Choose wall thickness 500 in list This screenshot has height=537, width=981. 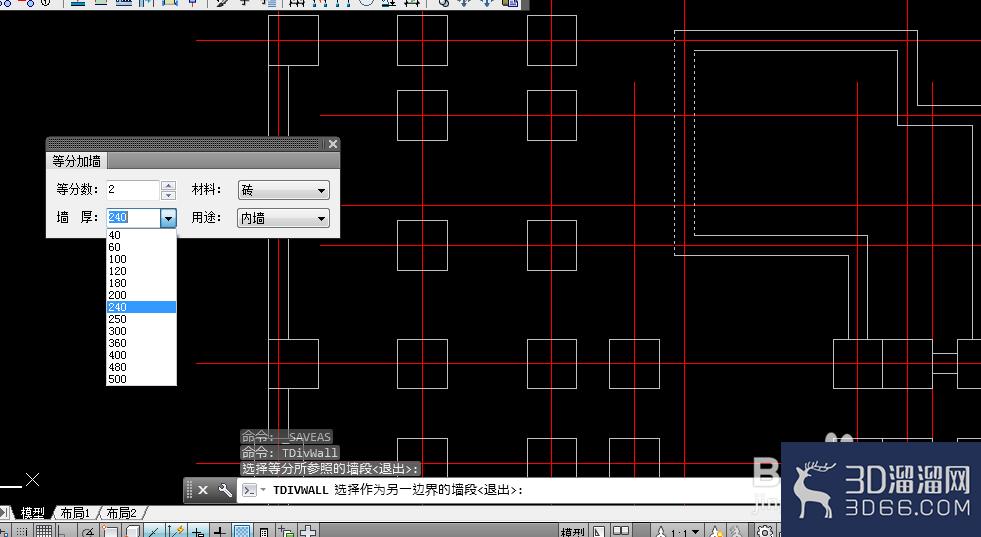tap(141, 379)
